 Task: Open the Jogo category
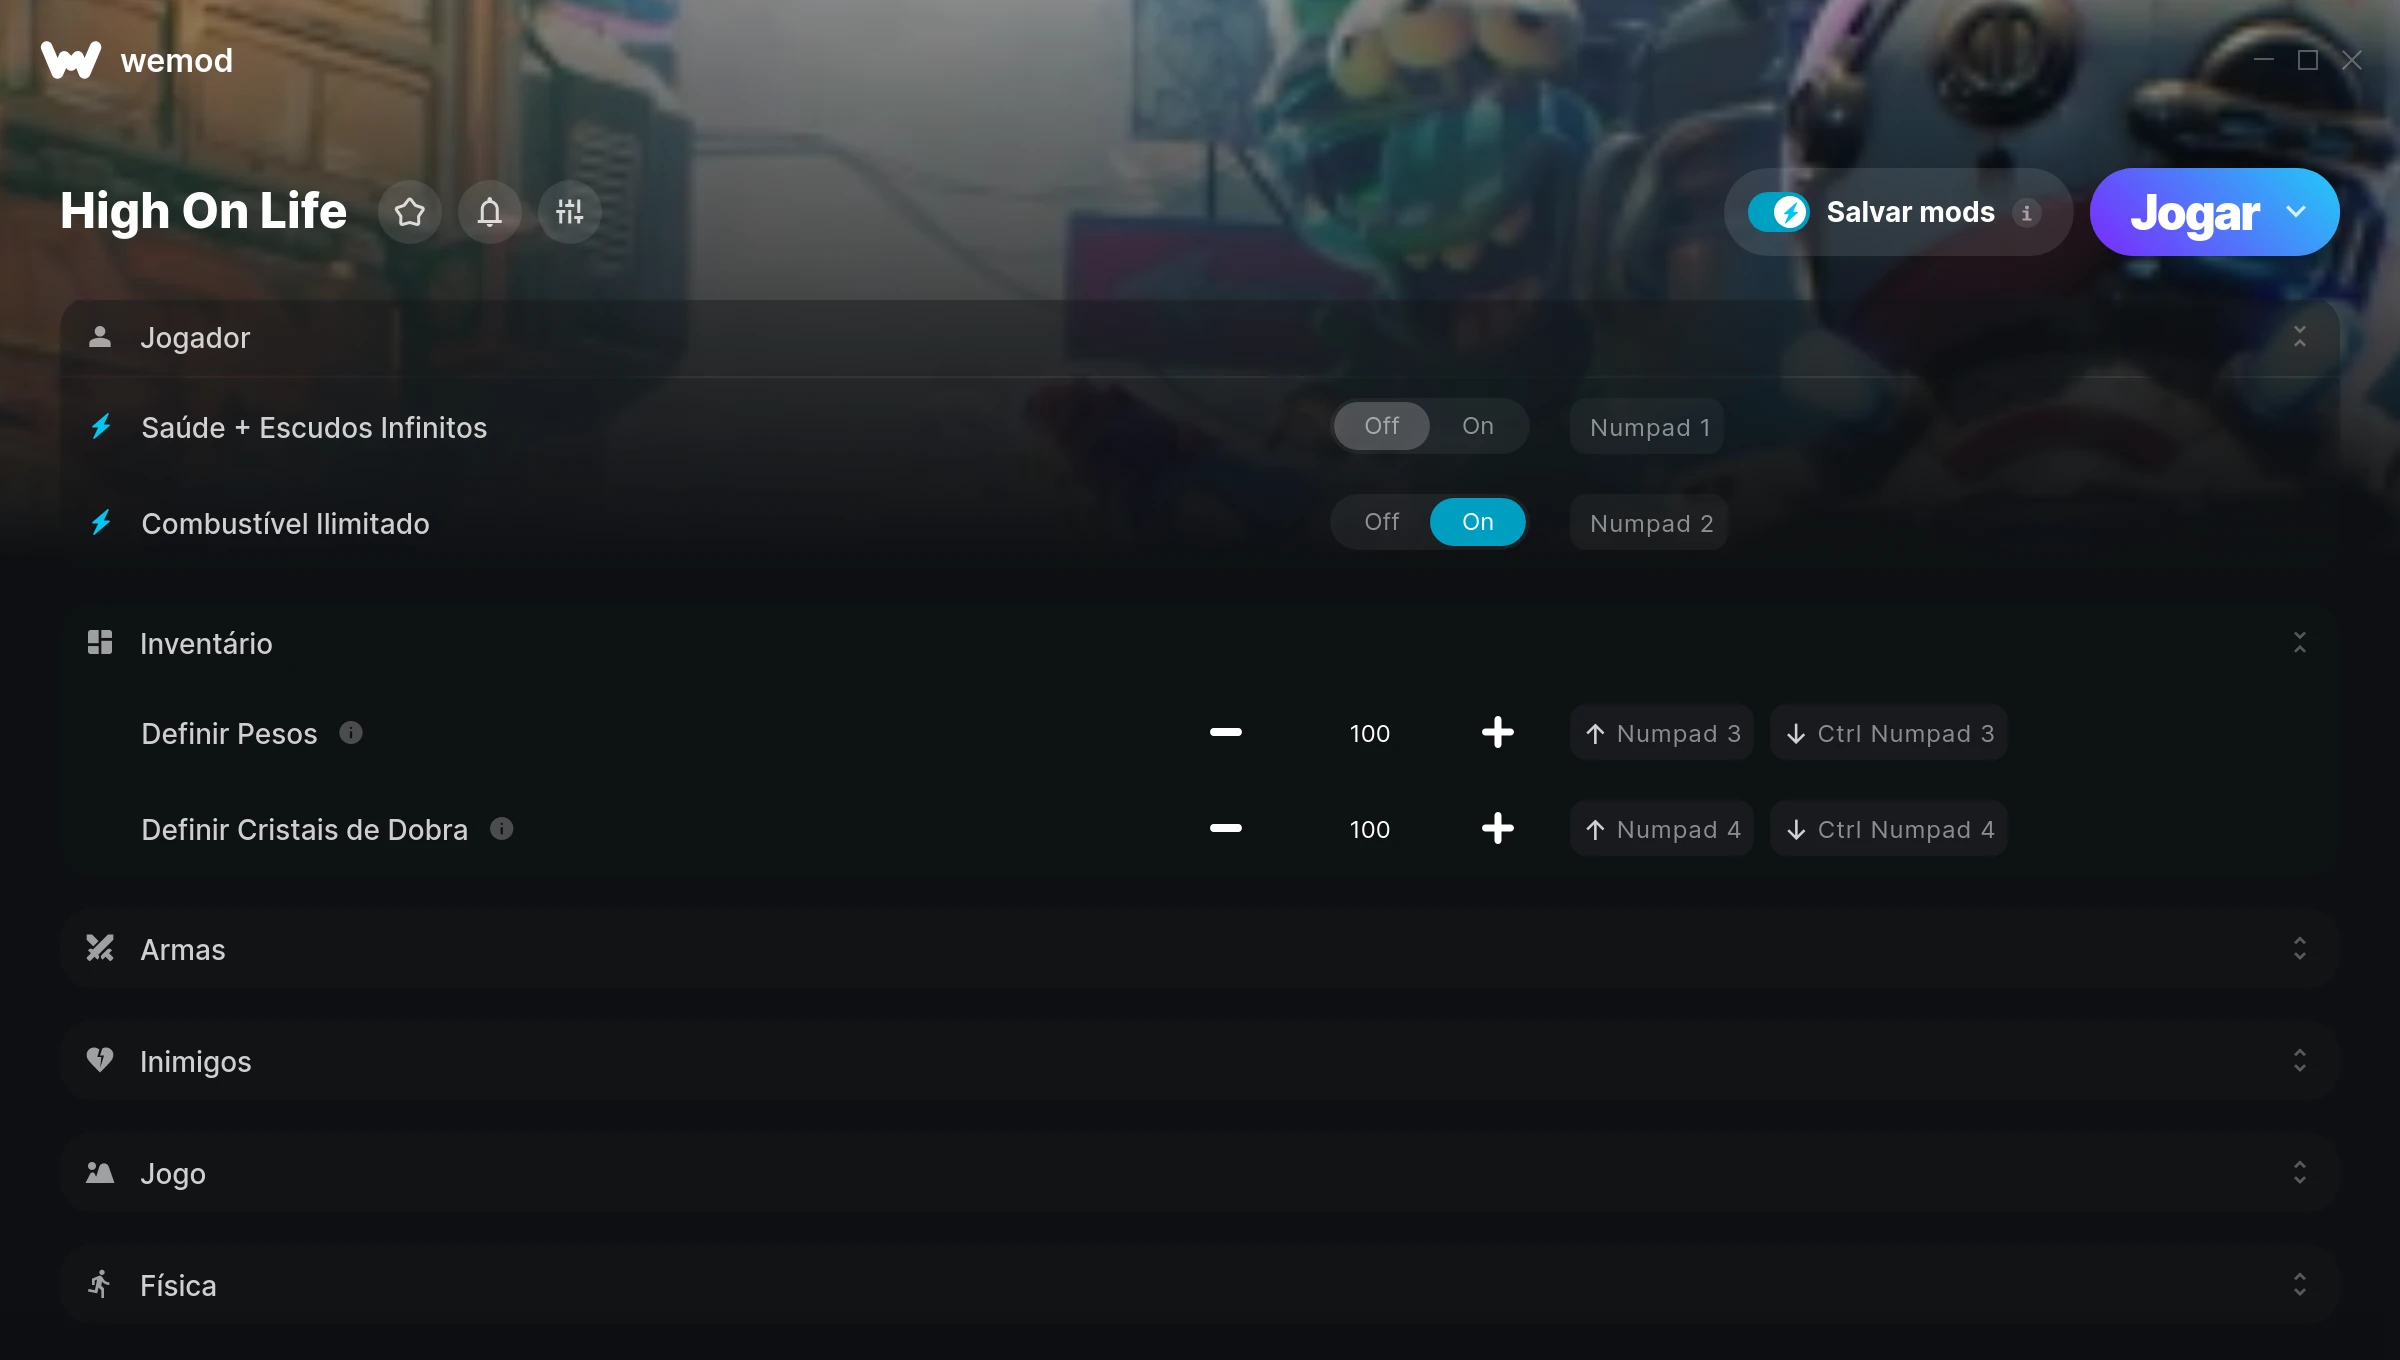tap(1200, 1173)
